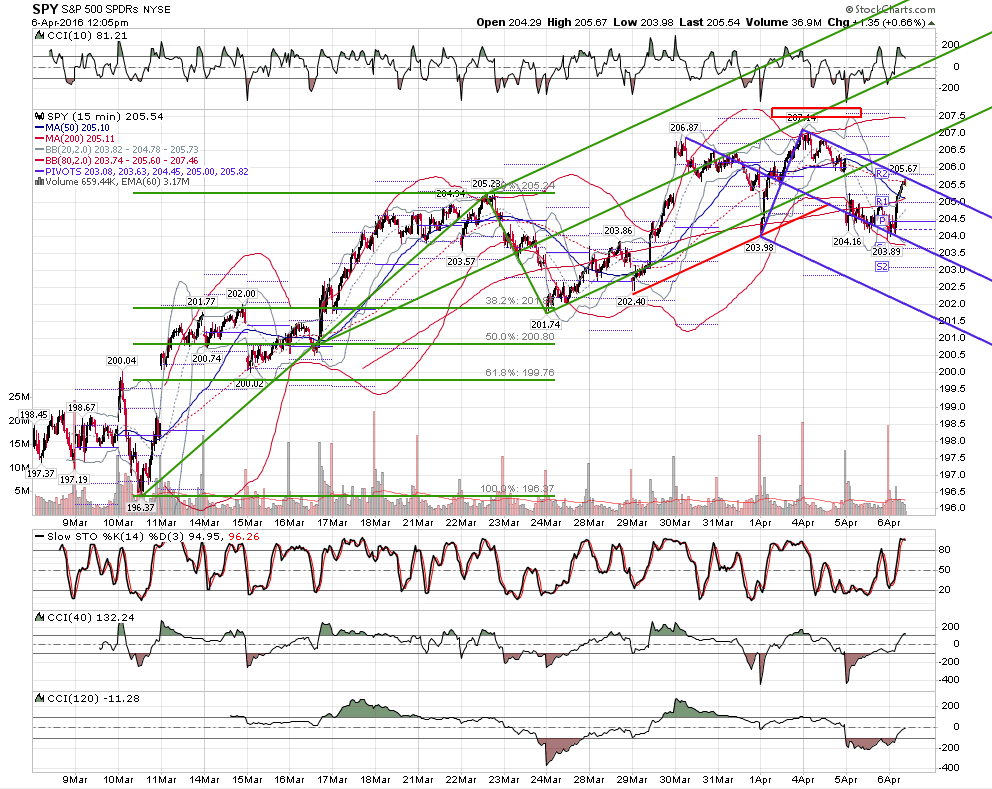
Task: Click the 196.37 low price label
Action: 140,507
